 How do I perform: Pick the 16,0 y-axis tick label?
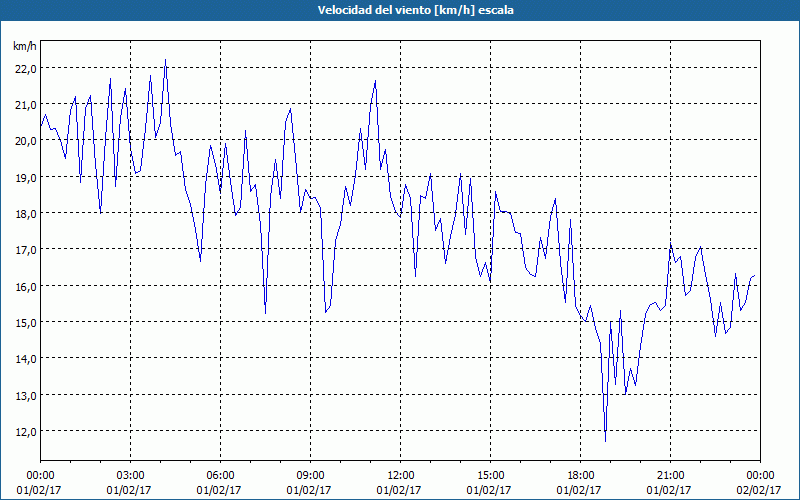click(x=26, y=287)
